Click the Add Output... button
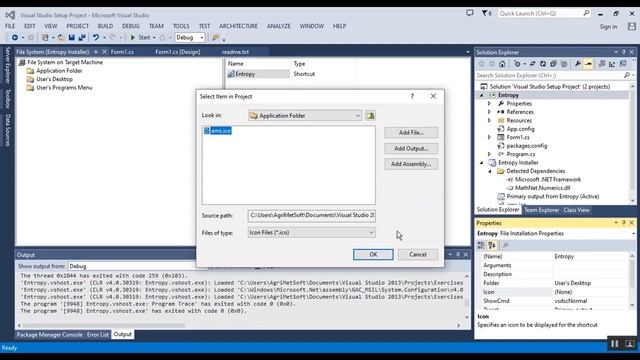Viewport: 640px width, 360px height. 411,149
